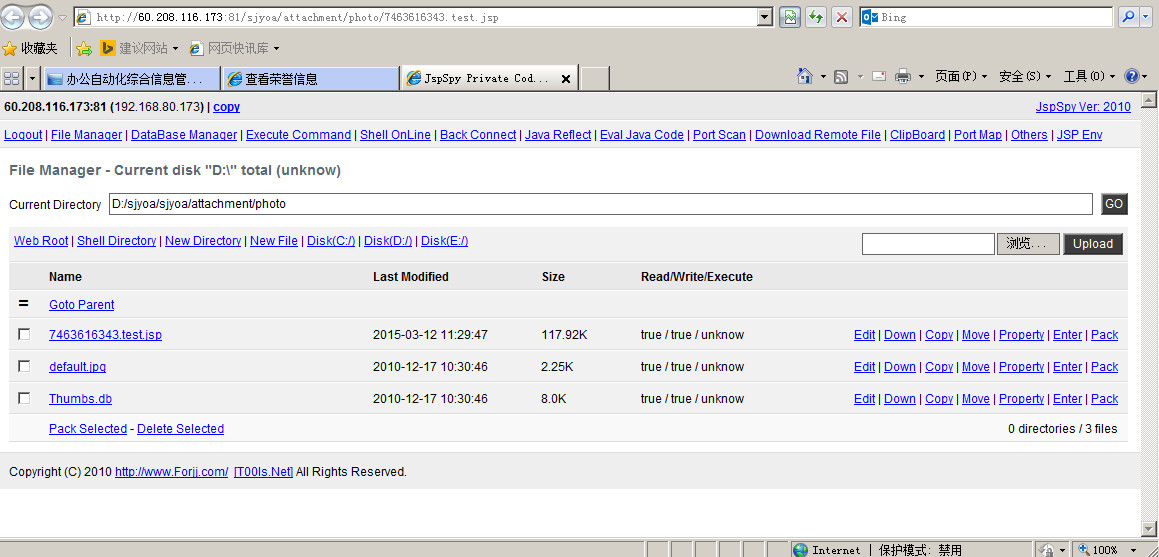
Task: Click the copy link beside IP address
Action: [x=226, y=106]
